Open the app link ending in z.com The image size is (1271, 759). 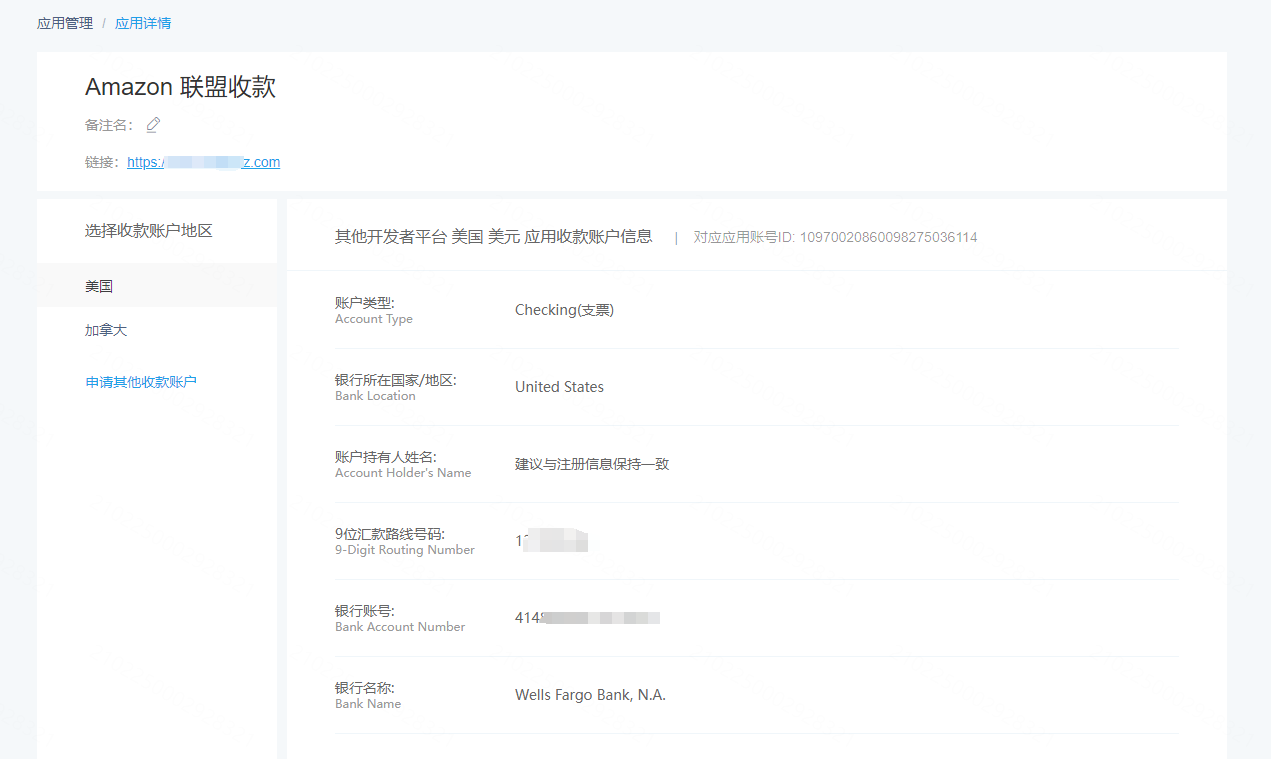point(203,162)
